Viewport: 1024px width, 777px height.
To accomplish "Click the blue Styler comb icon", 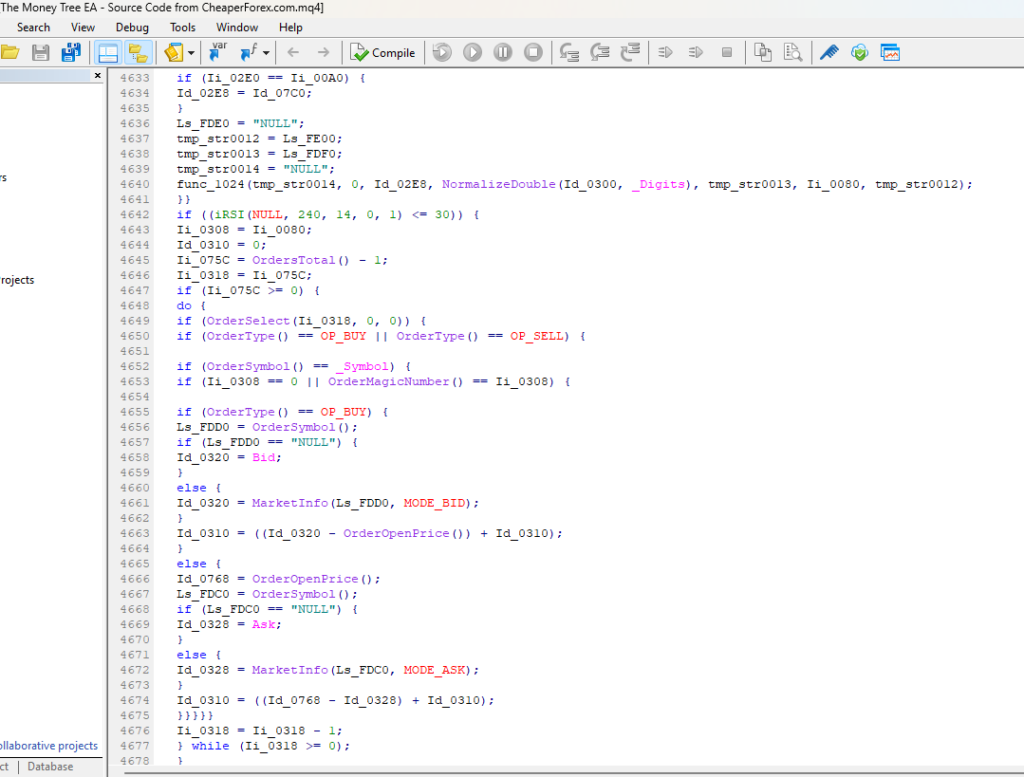I will point(829,52).
